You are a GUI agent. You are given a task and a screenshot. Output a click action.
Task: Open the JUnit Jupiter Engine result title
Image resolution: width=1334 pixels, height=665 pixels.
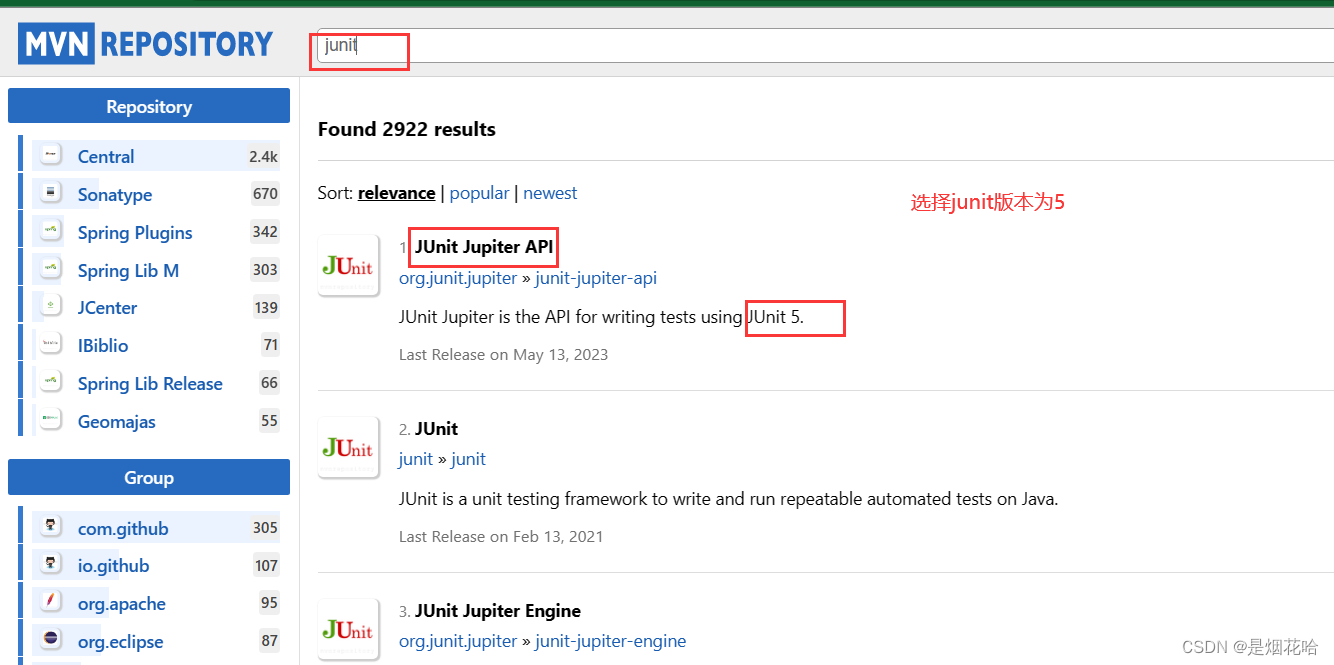[498, 611]
